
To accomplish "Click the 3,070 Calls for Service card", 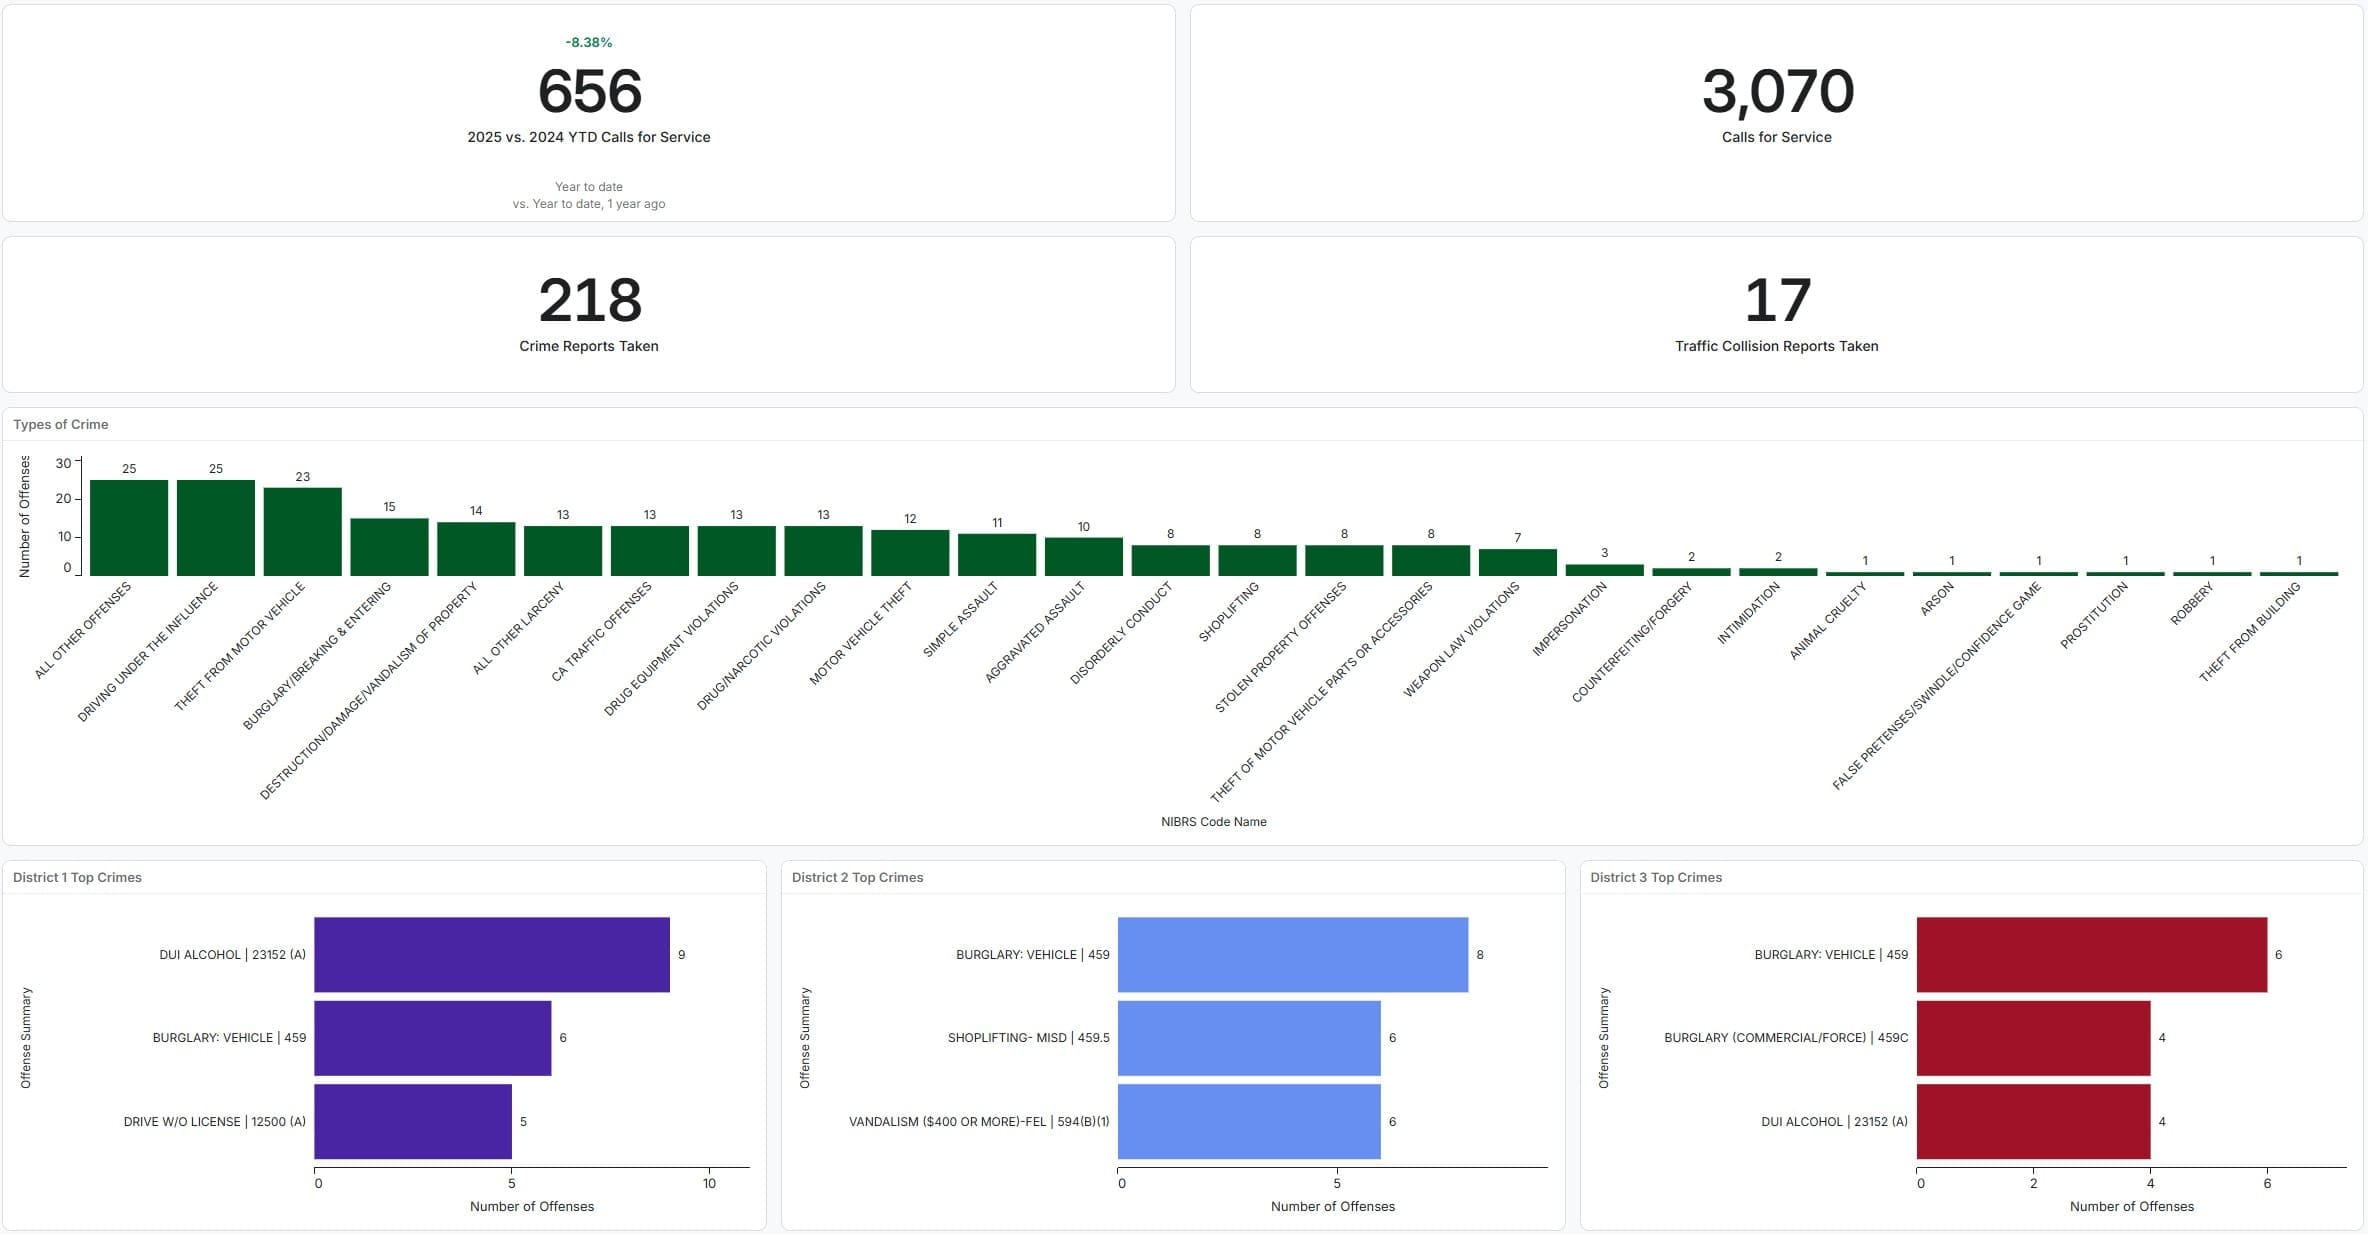I will (1777, 92).
